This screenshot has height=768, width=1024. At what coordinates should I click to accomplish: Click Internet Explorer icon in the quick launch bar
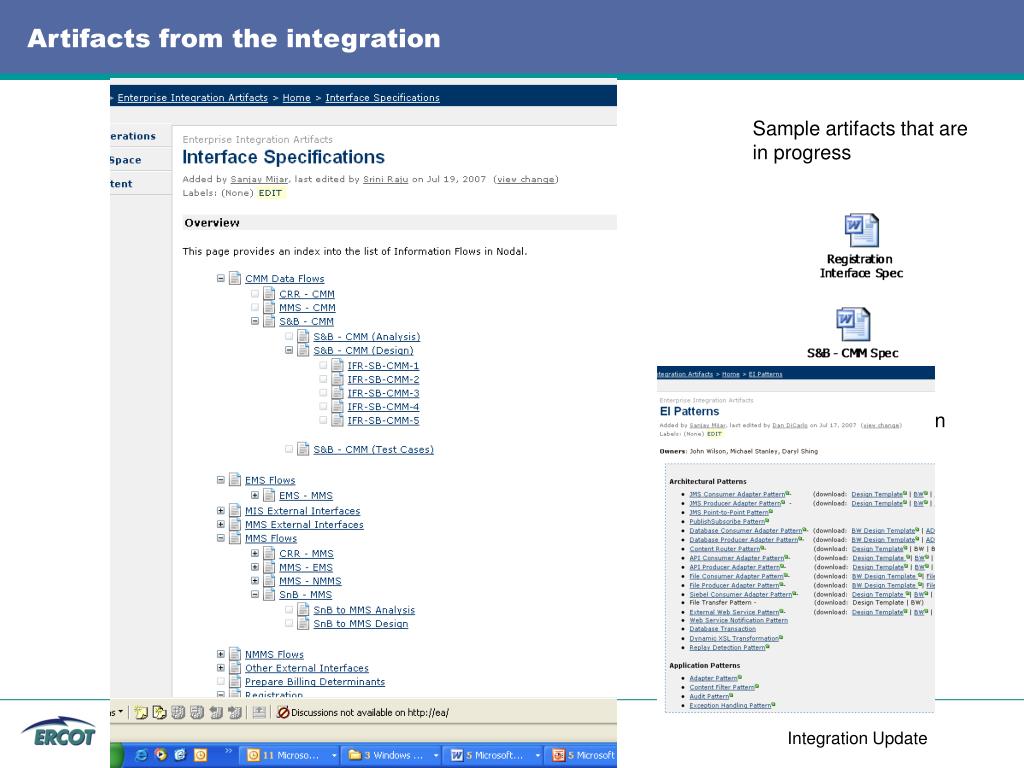(x=140, y=755)
